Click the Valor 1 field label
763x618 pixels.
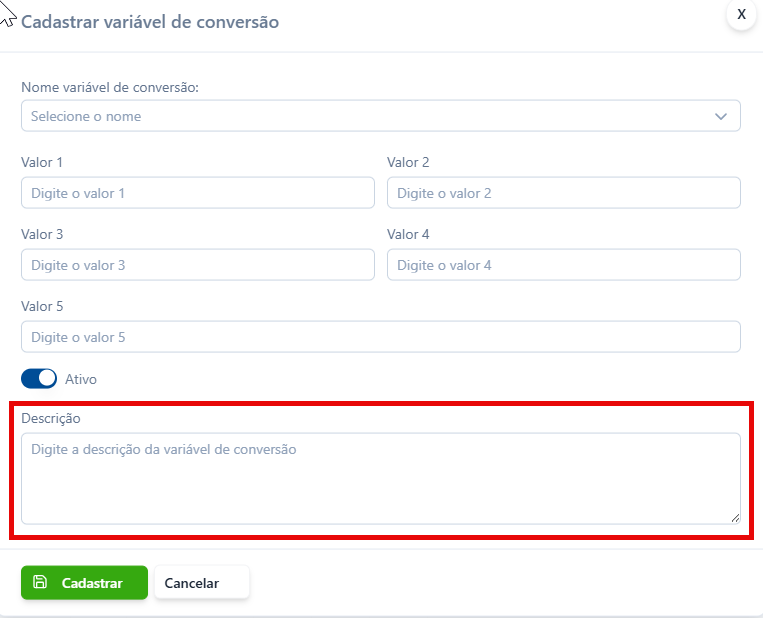pyautogui.click(x=42, y=162)
